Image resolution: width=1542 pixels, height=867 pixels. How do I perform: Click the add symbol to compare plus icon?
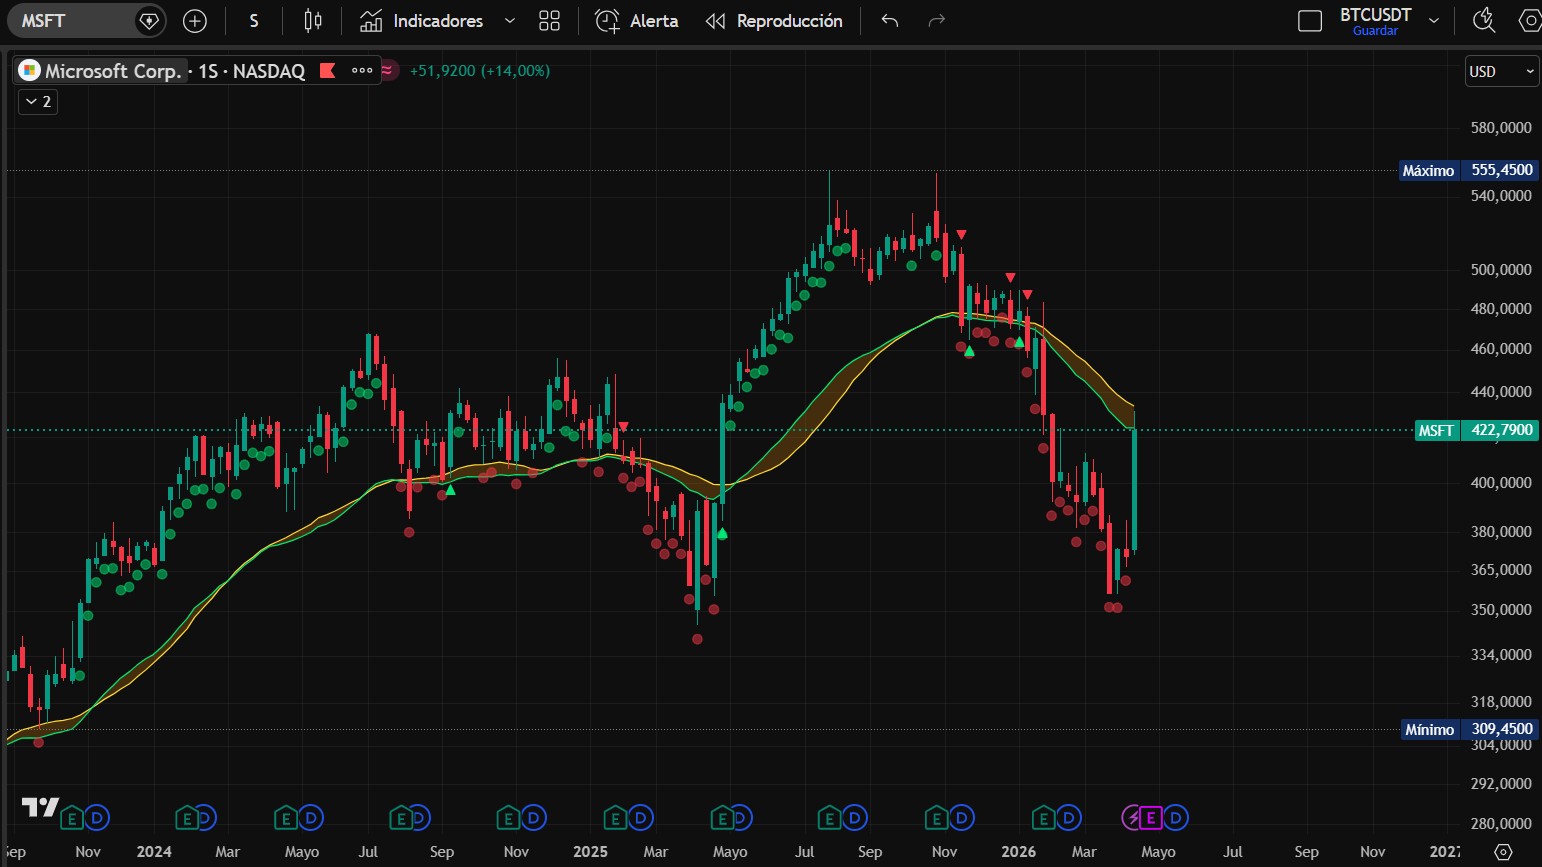click(195, 21)
